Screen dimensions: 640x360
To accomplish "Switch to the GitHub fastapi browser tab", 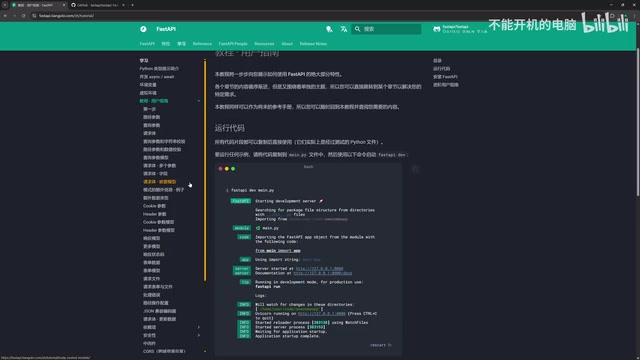I will (x=97, y=5).
